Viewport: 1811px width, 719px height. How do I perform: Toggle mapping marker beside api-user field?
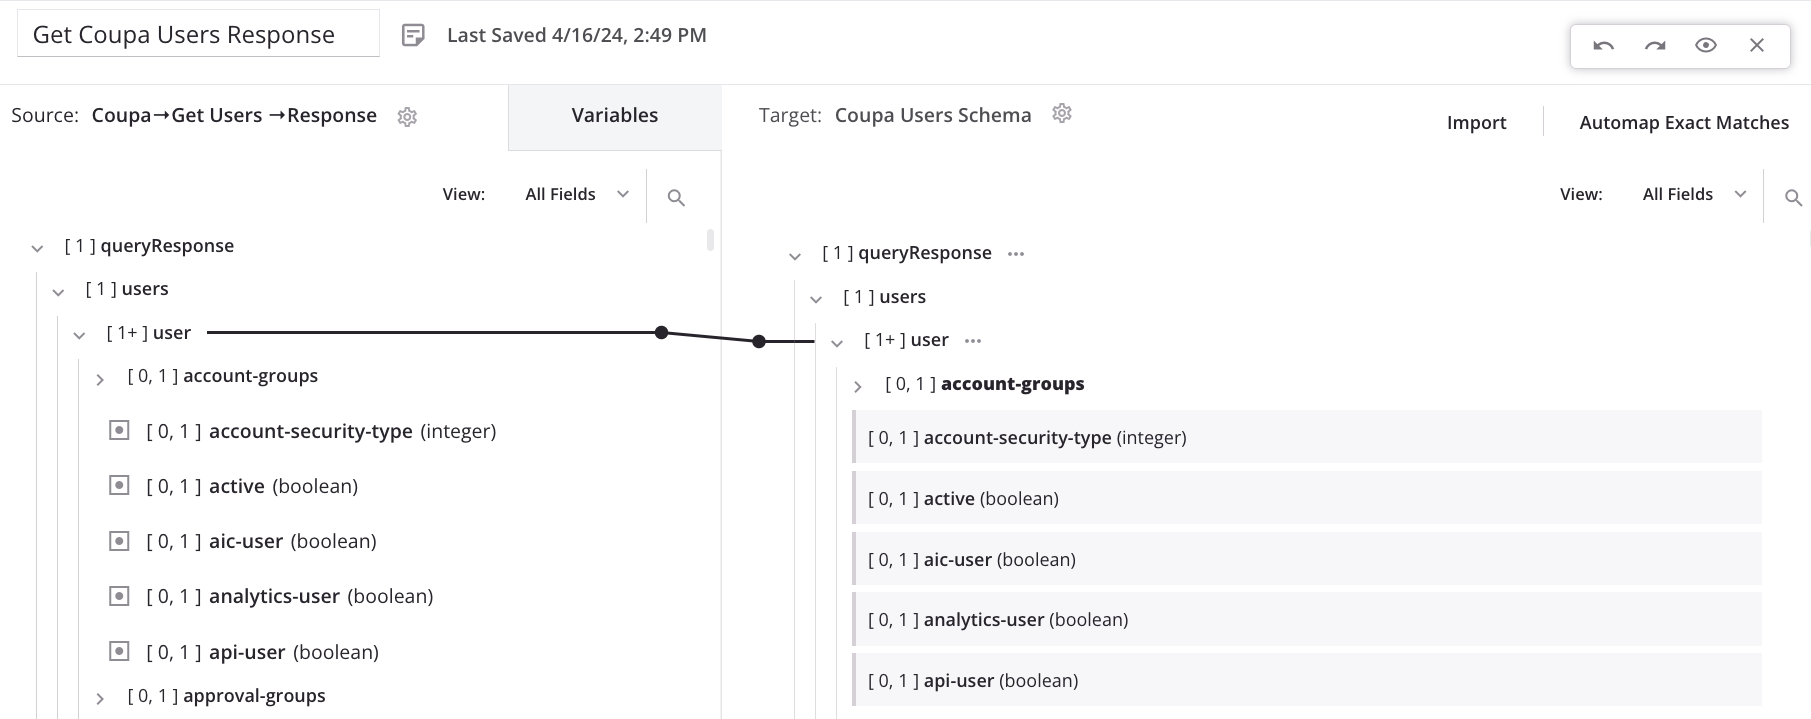(x=119, y=650)
